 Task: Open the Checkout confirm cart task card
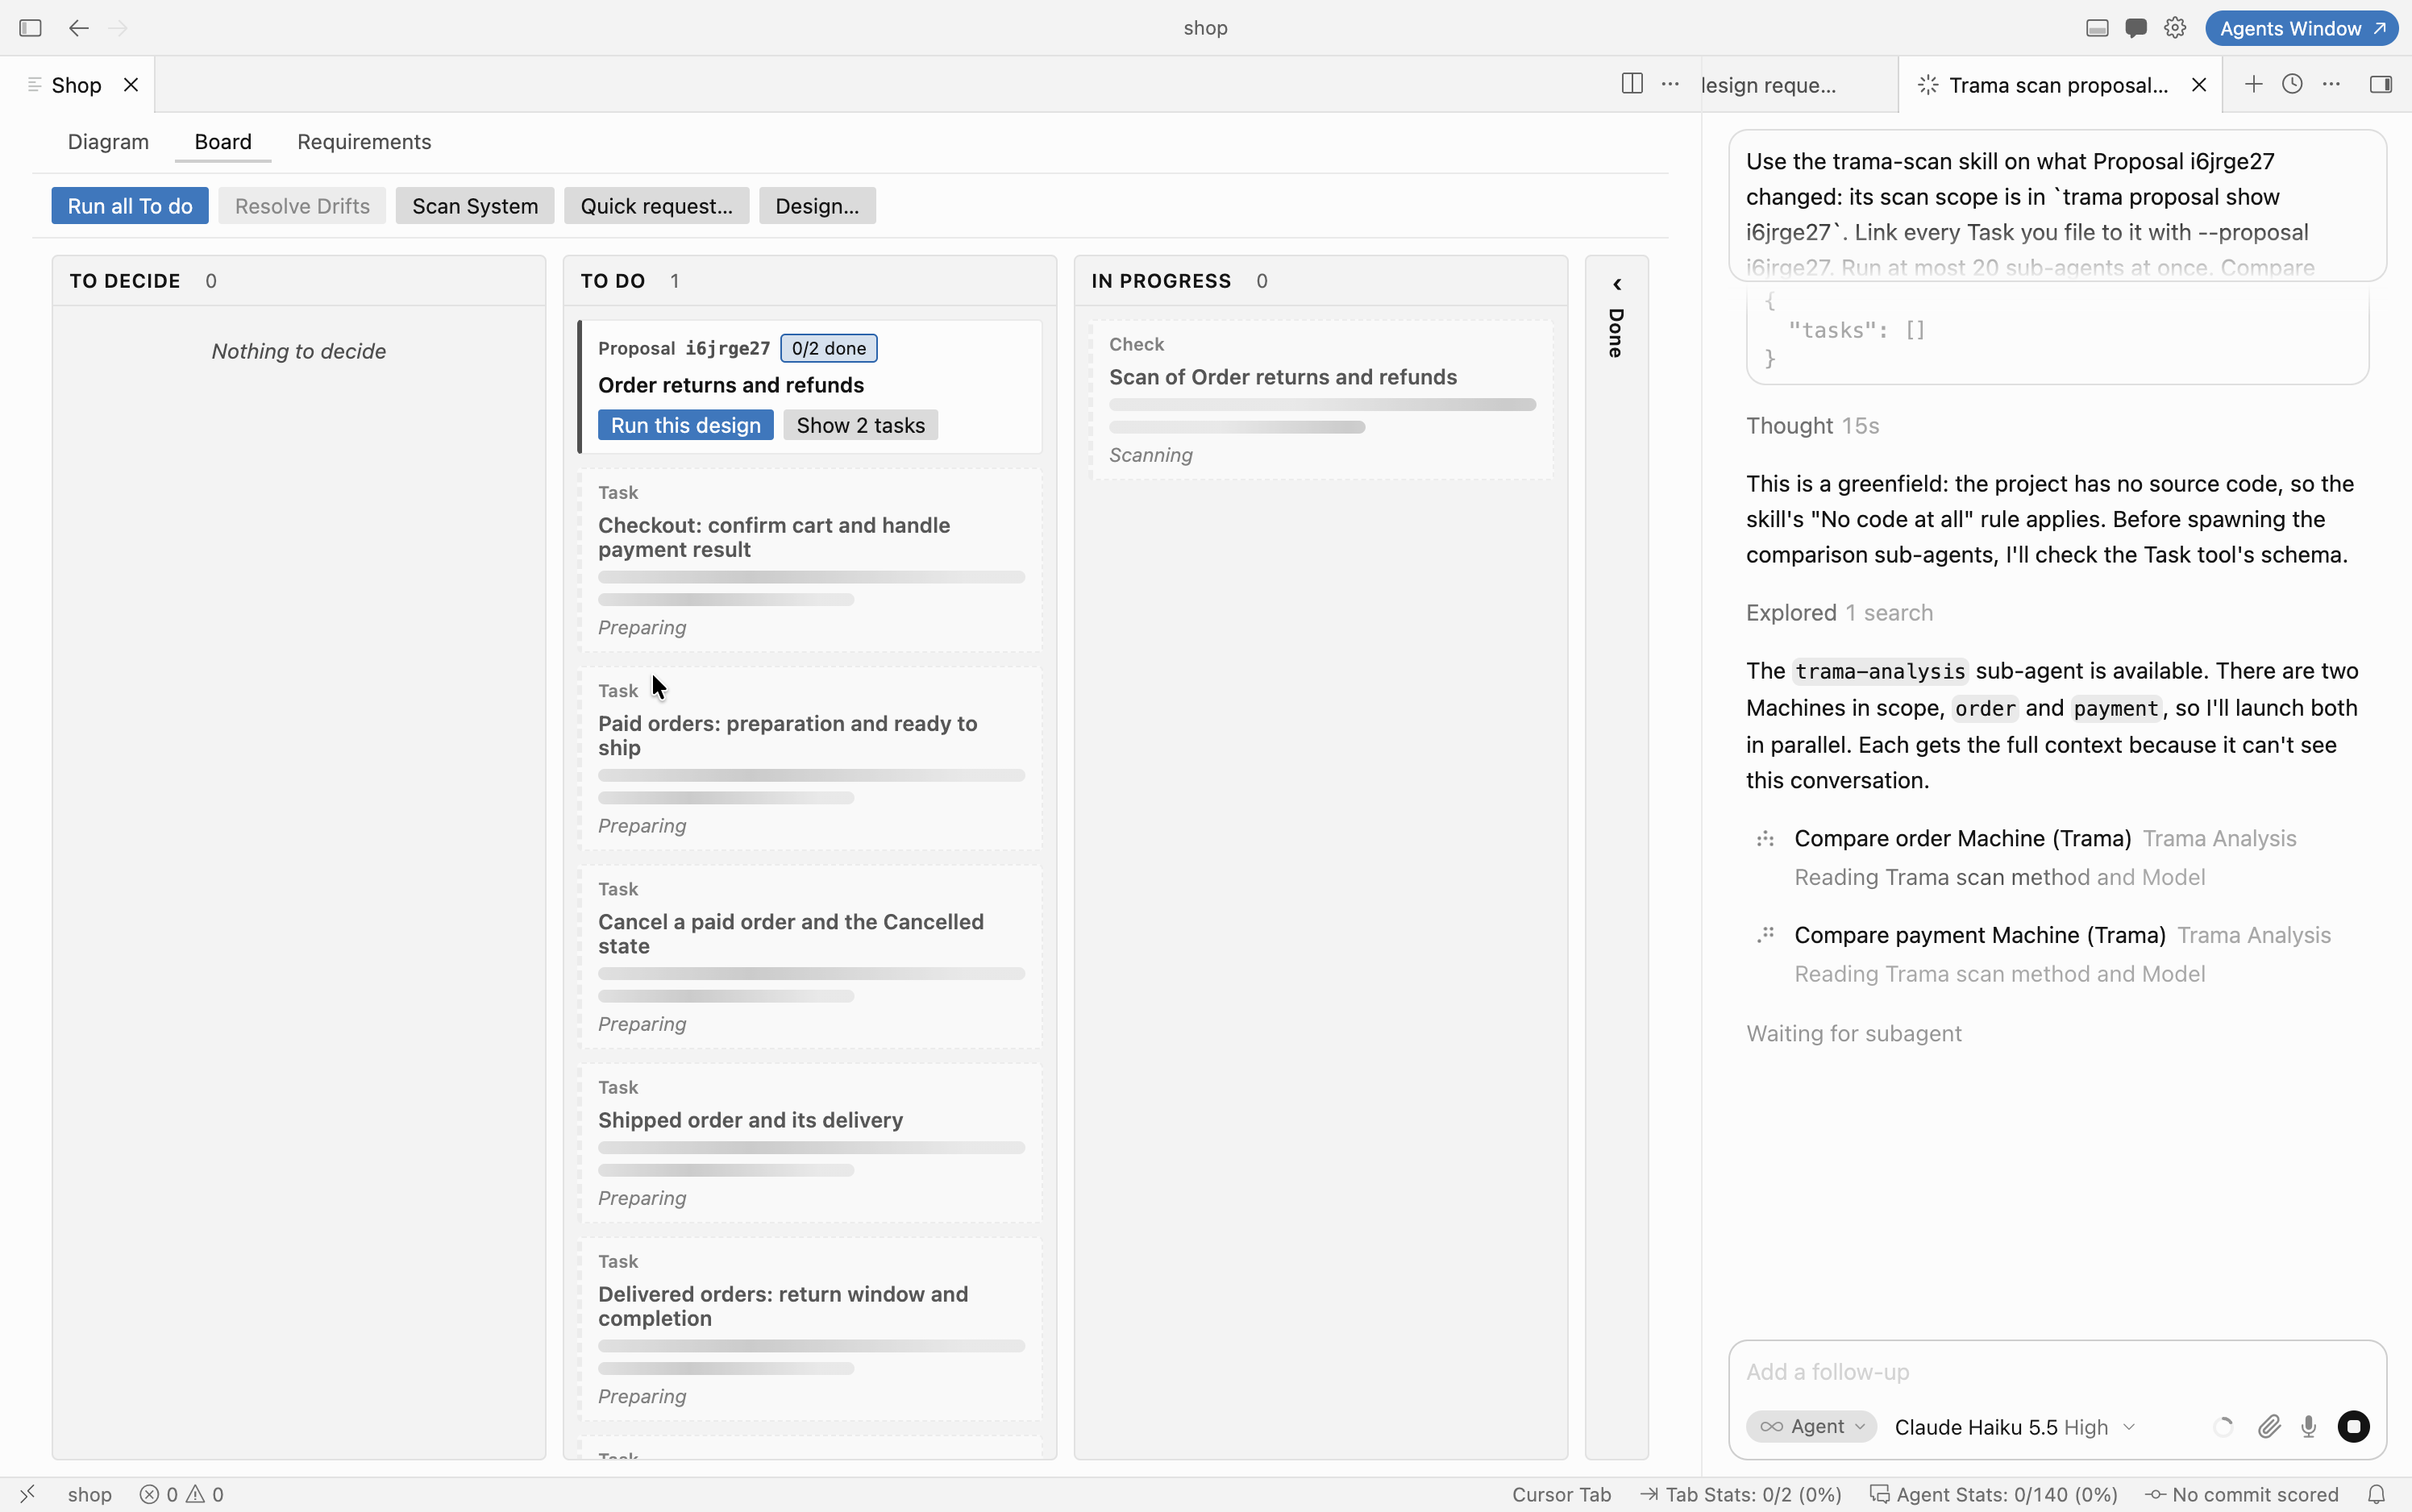811,561
